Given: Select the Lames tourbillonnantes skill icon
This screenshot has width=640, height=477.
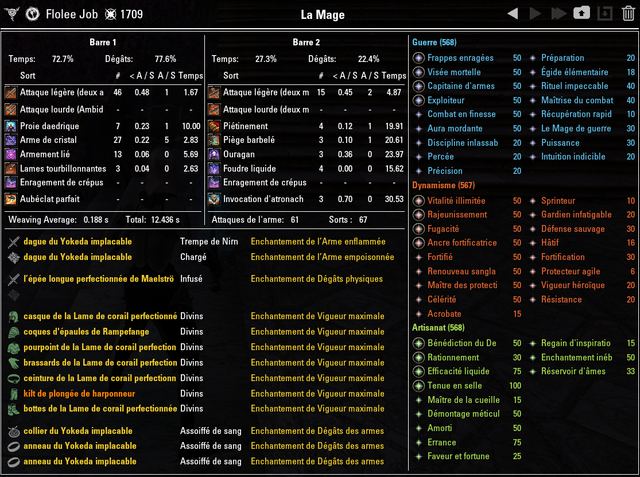Looking at the screenshot, I should pos(11,169).
